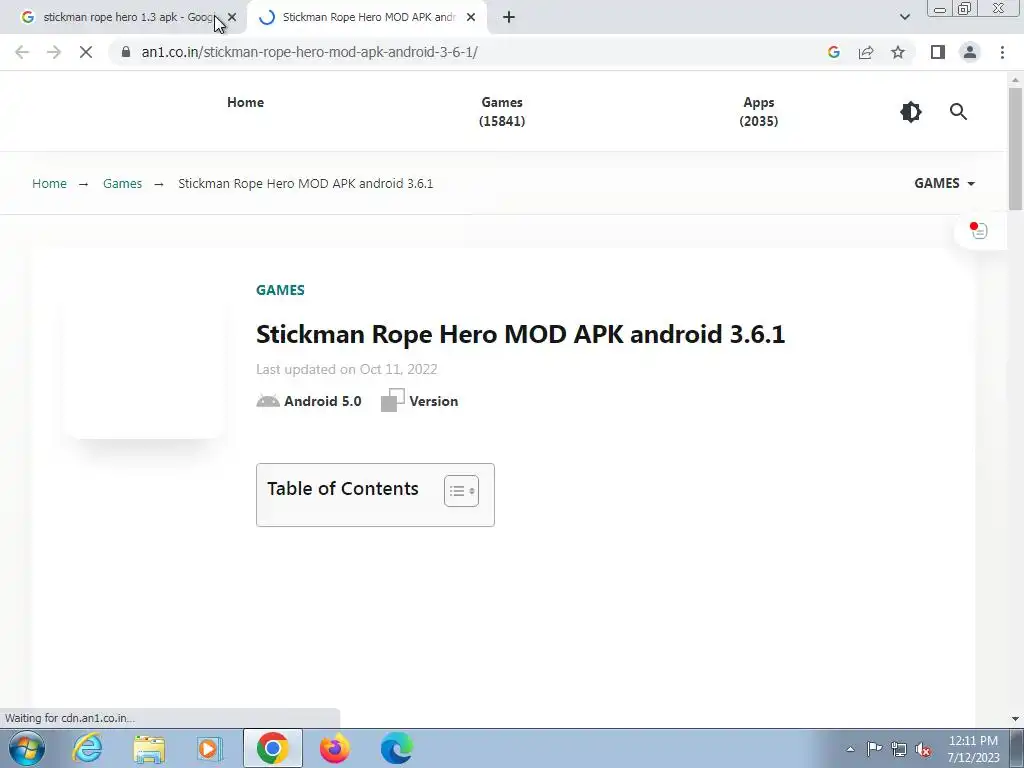This screenshot has width=1024, height=768.
Task: Open Chrome tab search chevron
Action: (x=904, y=17)
